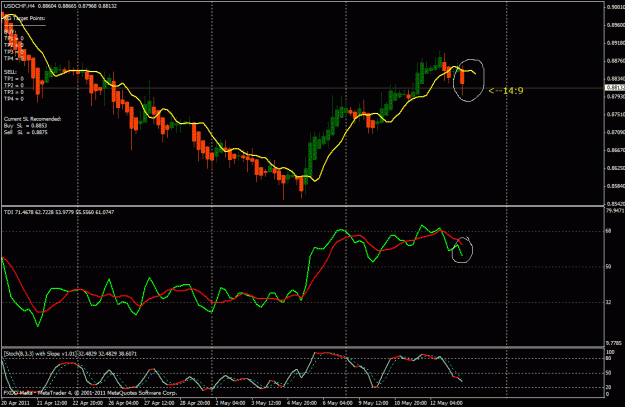Click 'TP1 = 0' under the SELL heading
Viewport: 625px width, 407px height.
tap(14, 79)
